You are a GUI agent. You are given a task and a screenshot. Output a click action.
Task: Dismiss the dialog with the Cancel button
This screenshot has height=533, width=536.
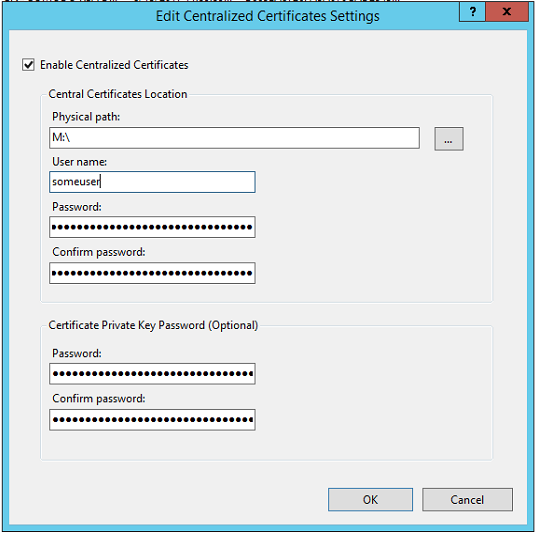[x=467, y=499]
